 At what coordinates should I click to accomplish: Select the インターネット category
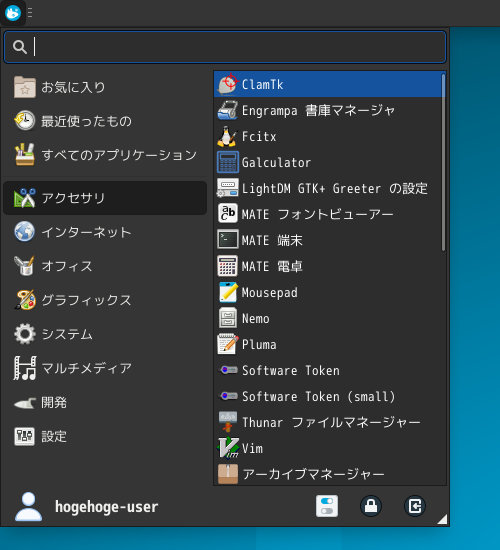tap(105, 232)
